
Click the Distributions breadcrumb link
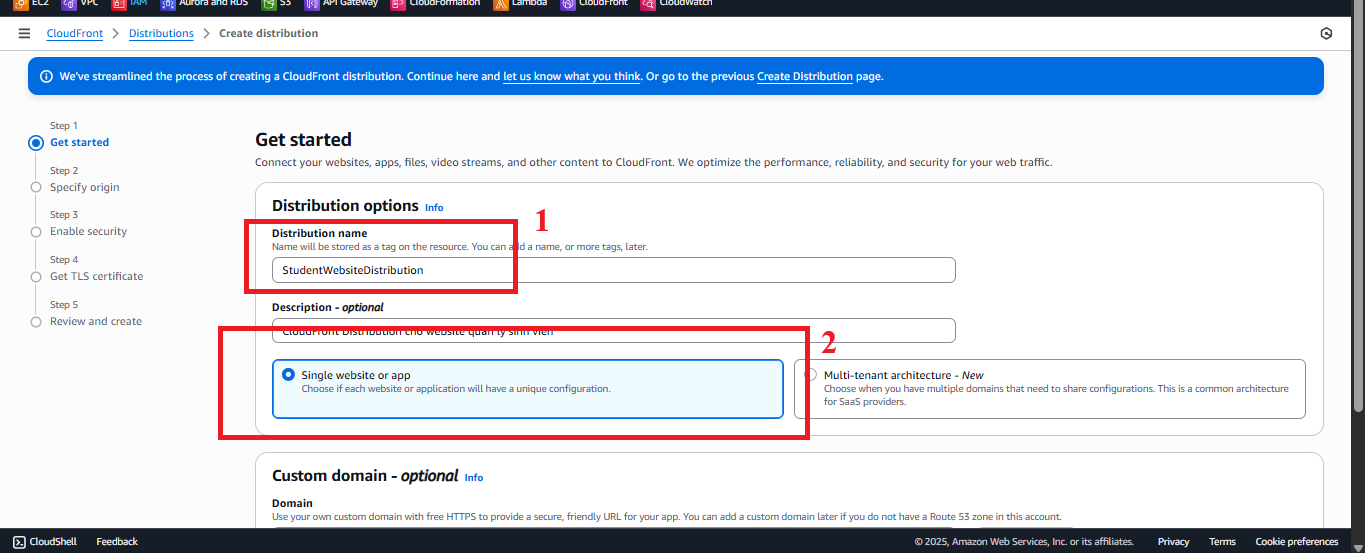point(161,33)
